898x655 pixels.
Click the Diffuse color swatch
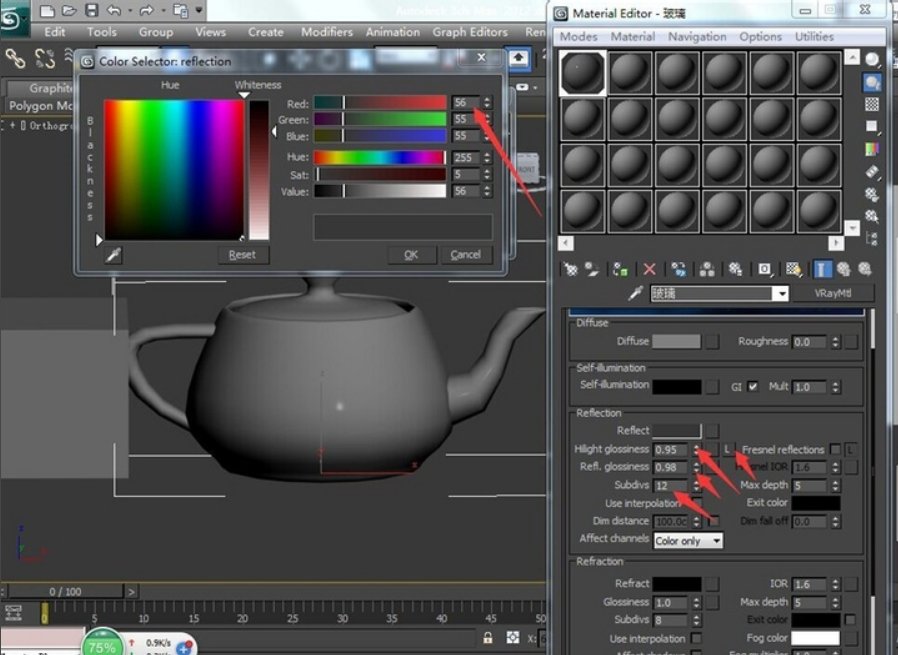pos(676,342)
